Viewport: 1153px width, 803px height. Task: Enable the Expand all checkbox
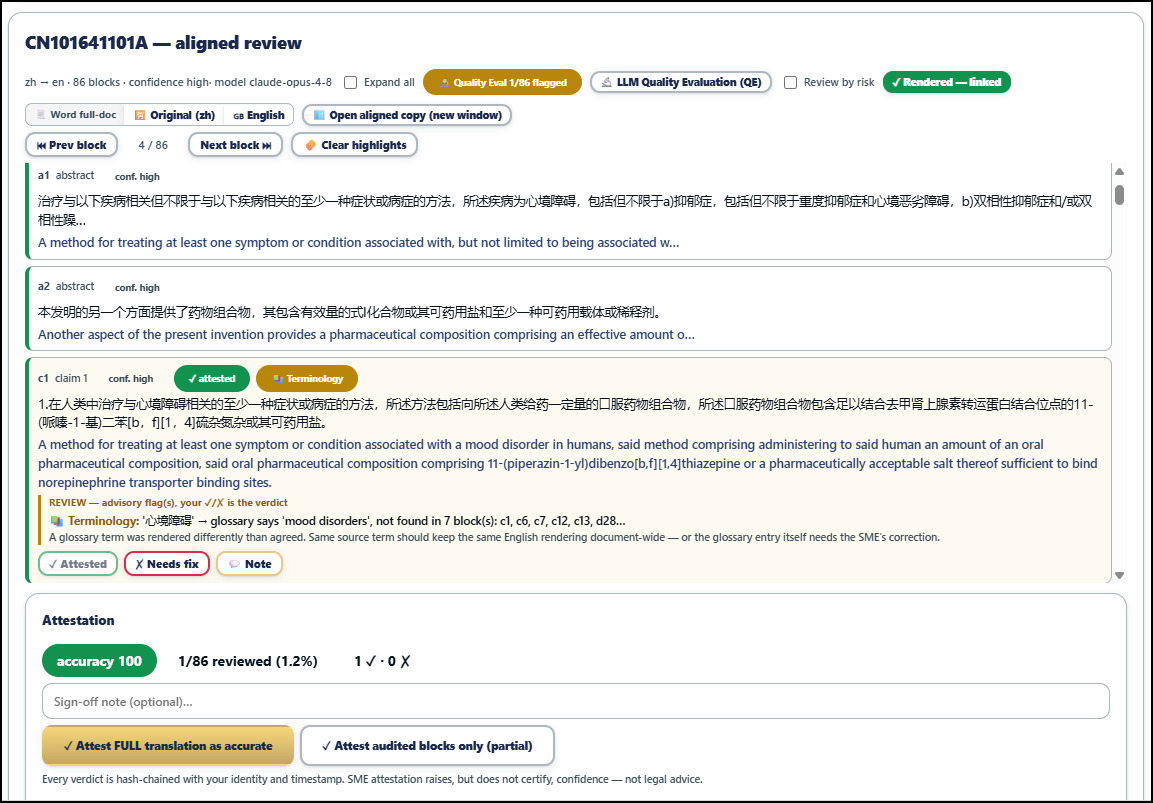(x=351, y=82)
